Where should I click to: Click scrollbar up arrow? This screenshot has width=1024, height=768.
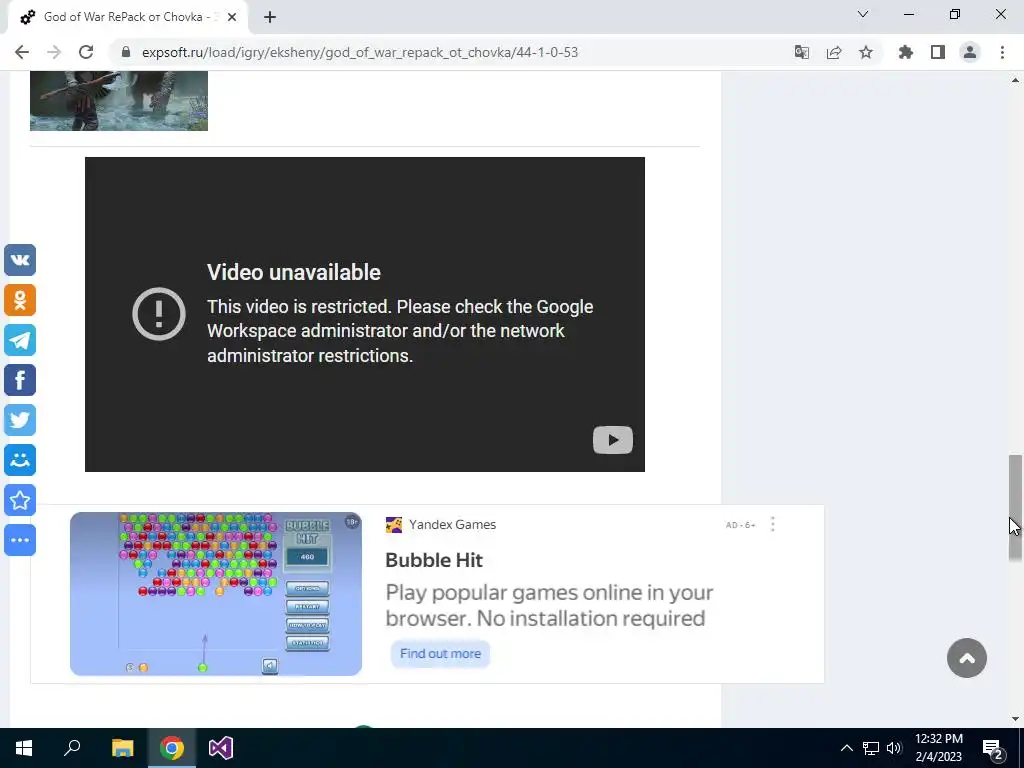point(1015,80)
